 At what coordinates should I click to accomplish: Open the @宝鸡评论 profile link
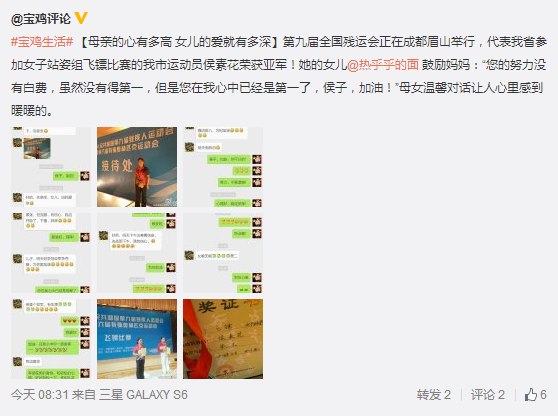pyautogui.click(x=41, y=18)
